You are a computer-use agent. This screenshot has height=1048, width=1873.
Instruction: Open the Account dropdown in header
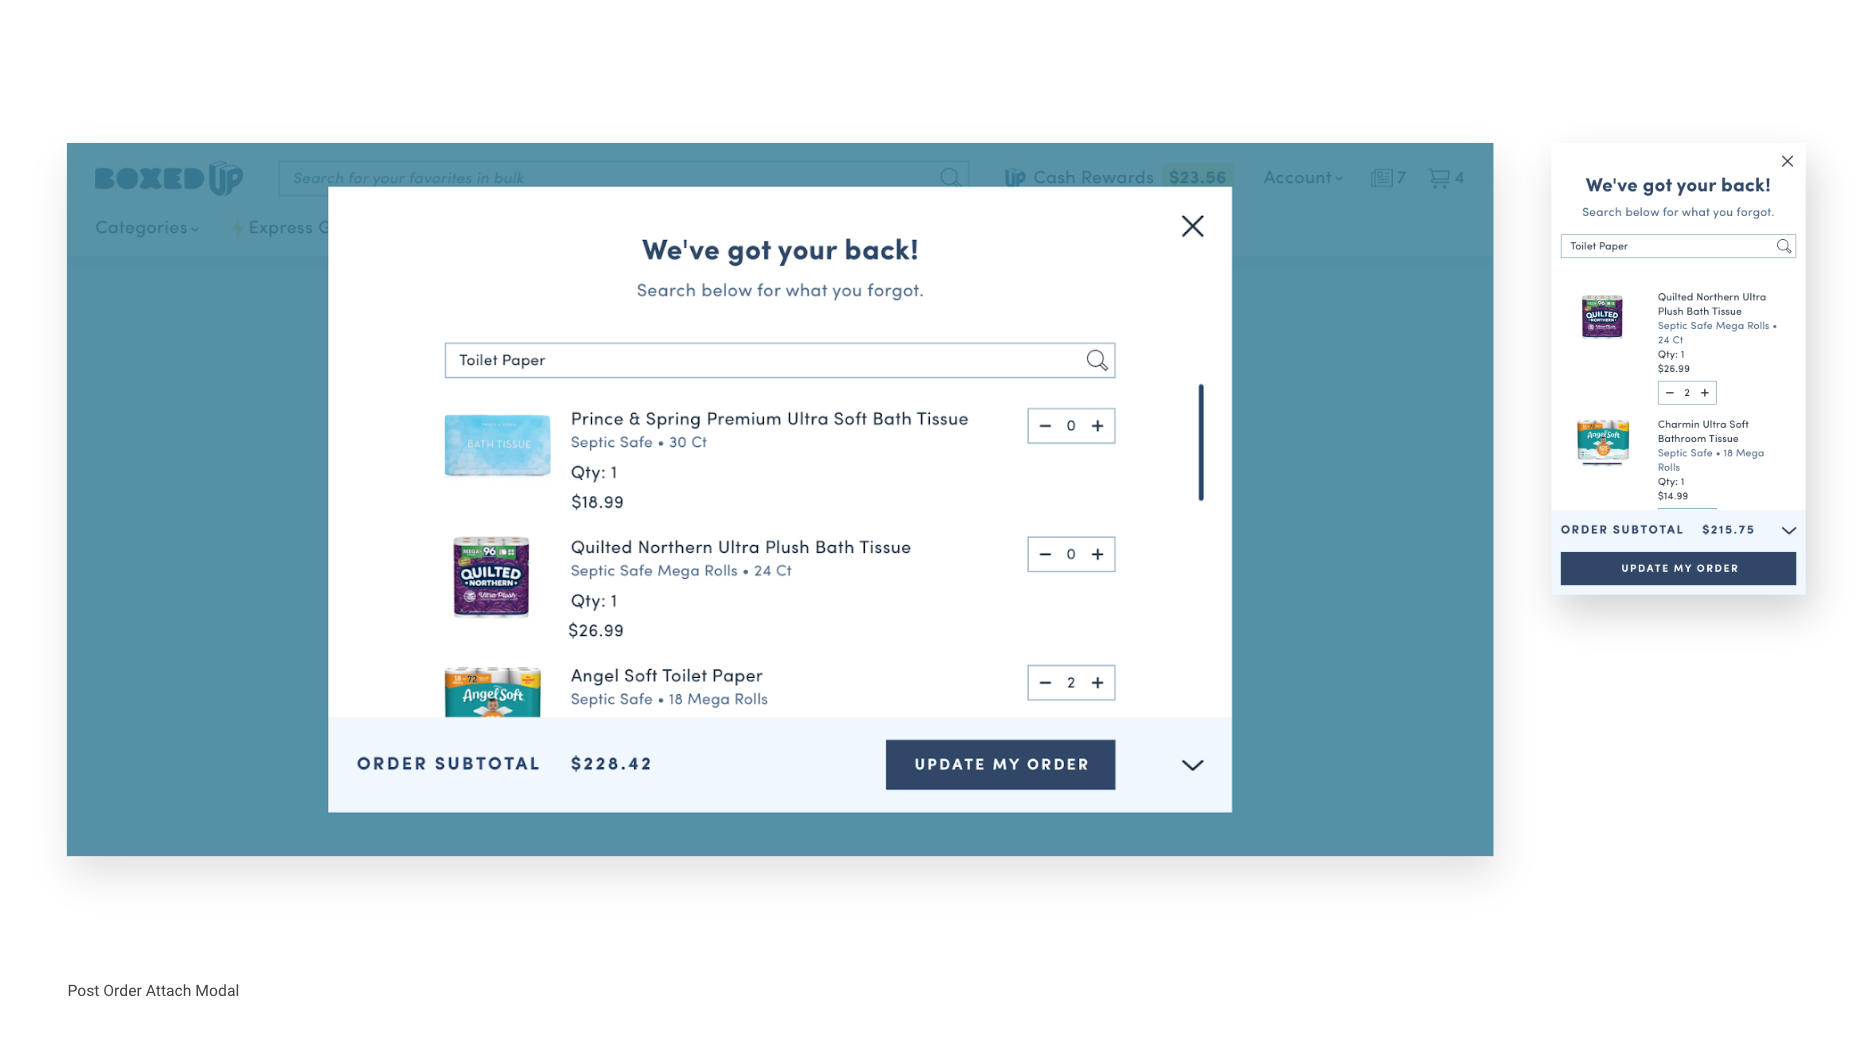[x=1303, y=177]
